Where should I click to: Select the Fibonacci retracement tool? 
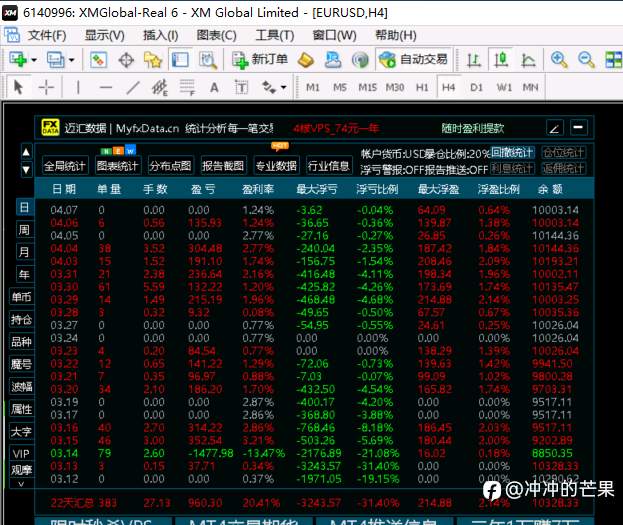click(187, 87)
